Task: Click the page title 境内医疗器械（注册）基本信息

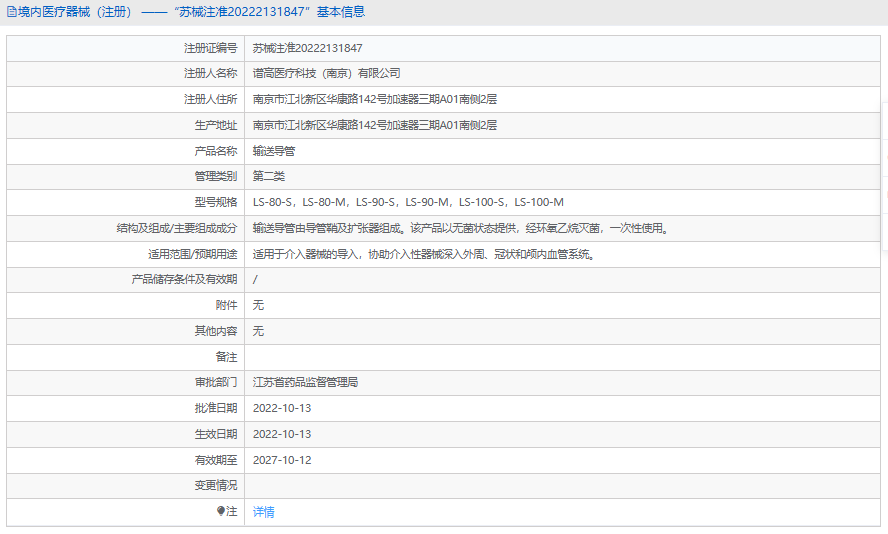Action: tap(191, 12)
